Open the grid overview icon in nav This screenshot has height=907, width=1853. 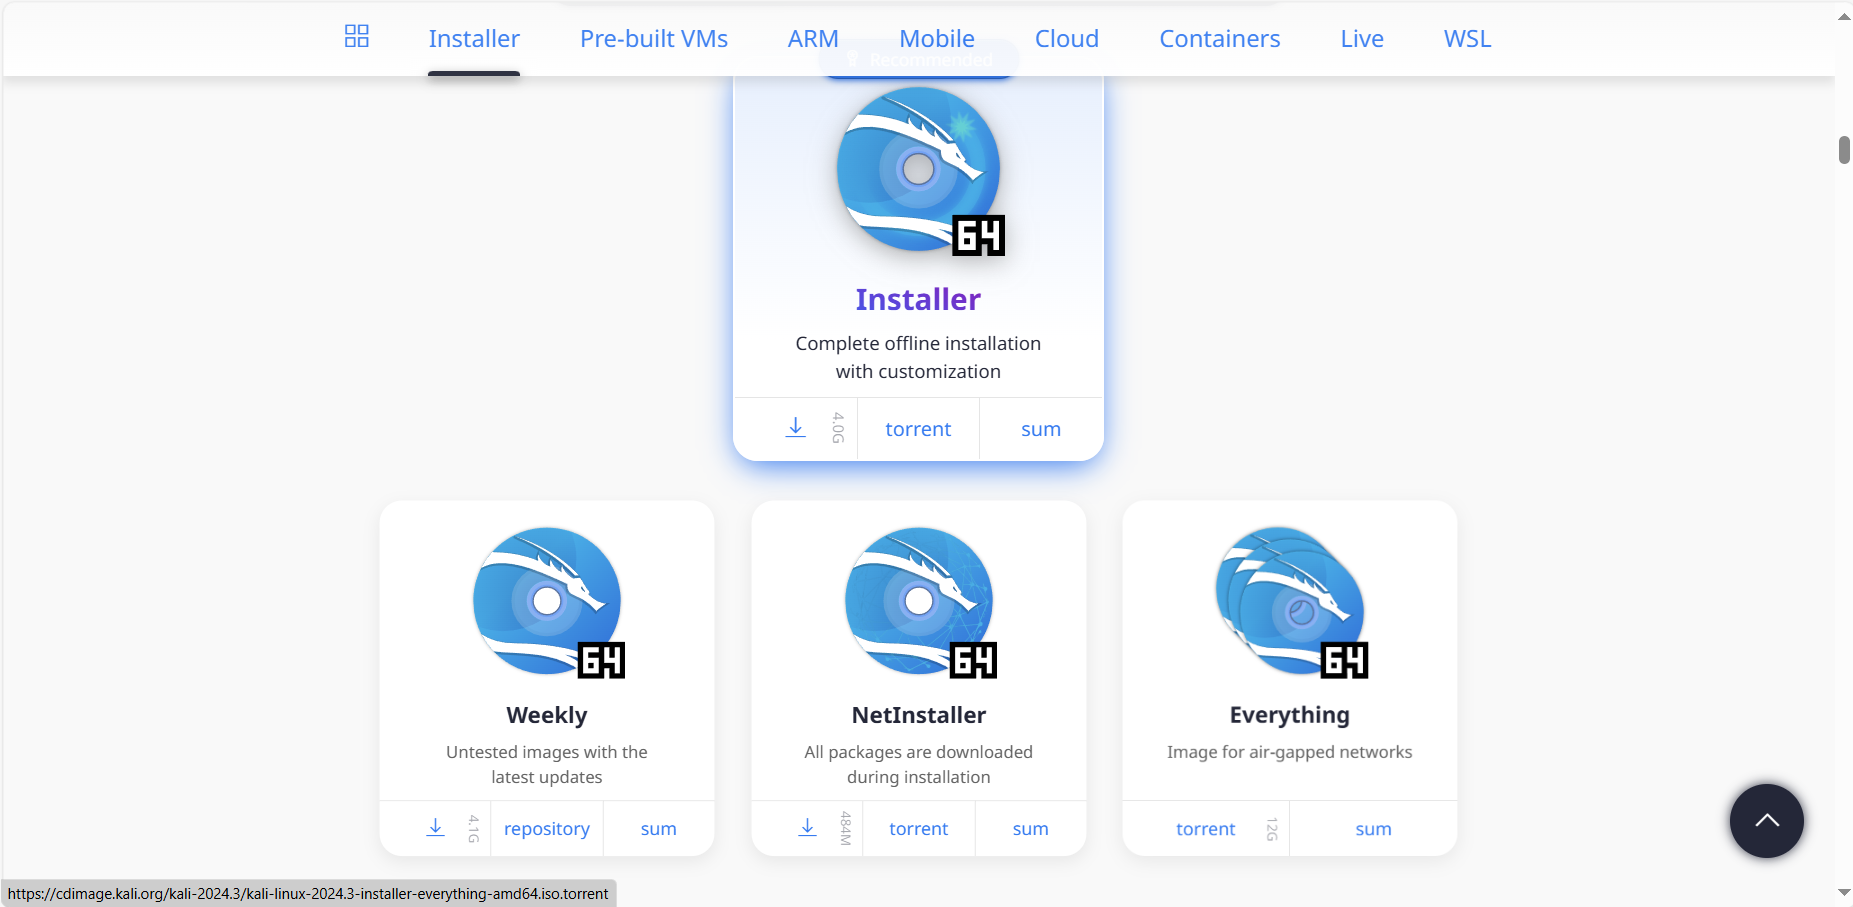pyautogui.click(x=357, y=37)
